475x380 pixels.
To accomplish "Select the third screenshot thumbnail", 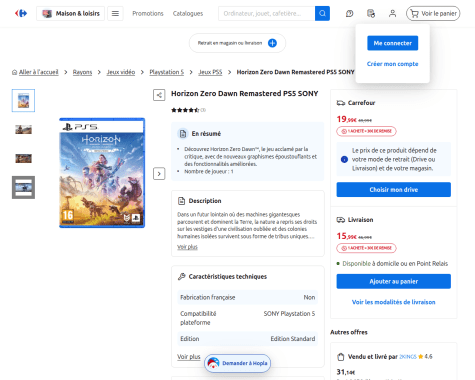I will (x=23, y=158).
